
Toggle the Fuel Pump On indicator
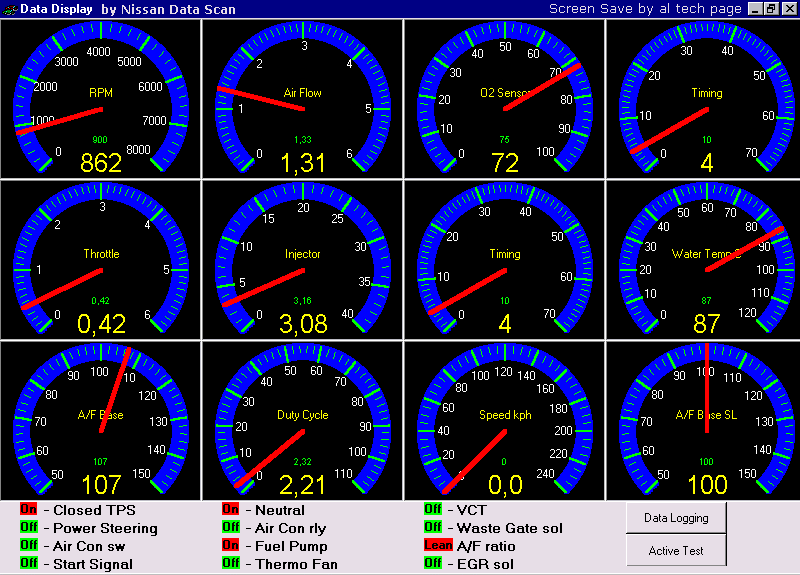[x=231, y=546]
